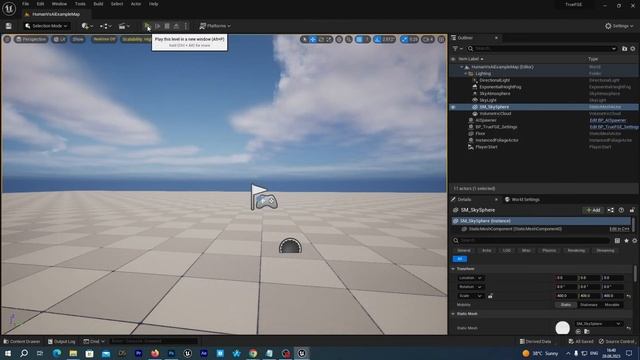The image size is (640, 360).
Task: Click the SM_SkySphere static mesh thumbnail
Action: pyautogui.click(x=562, y=328)
